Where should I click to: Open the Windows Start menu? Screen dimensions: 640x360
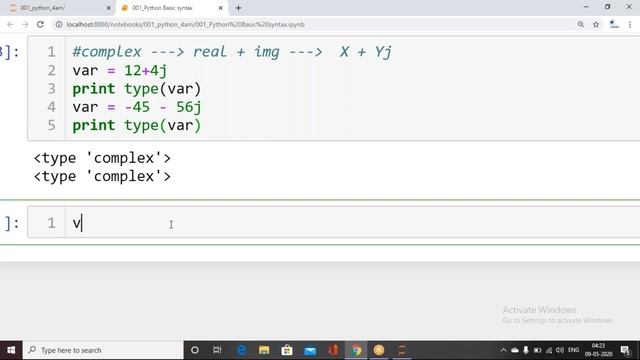(11, 350)
